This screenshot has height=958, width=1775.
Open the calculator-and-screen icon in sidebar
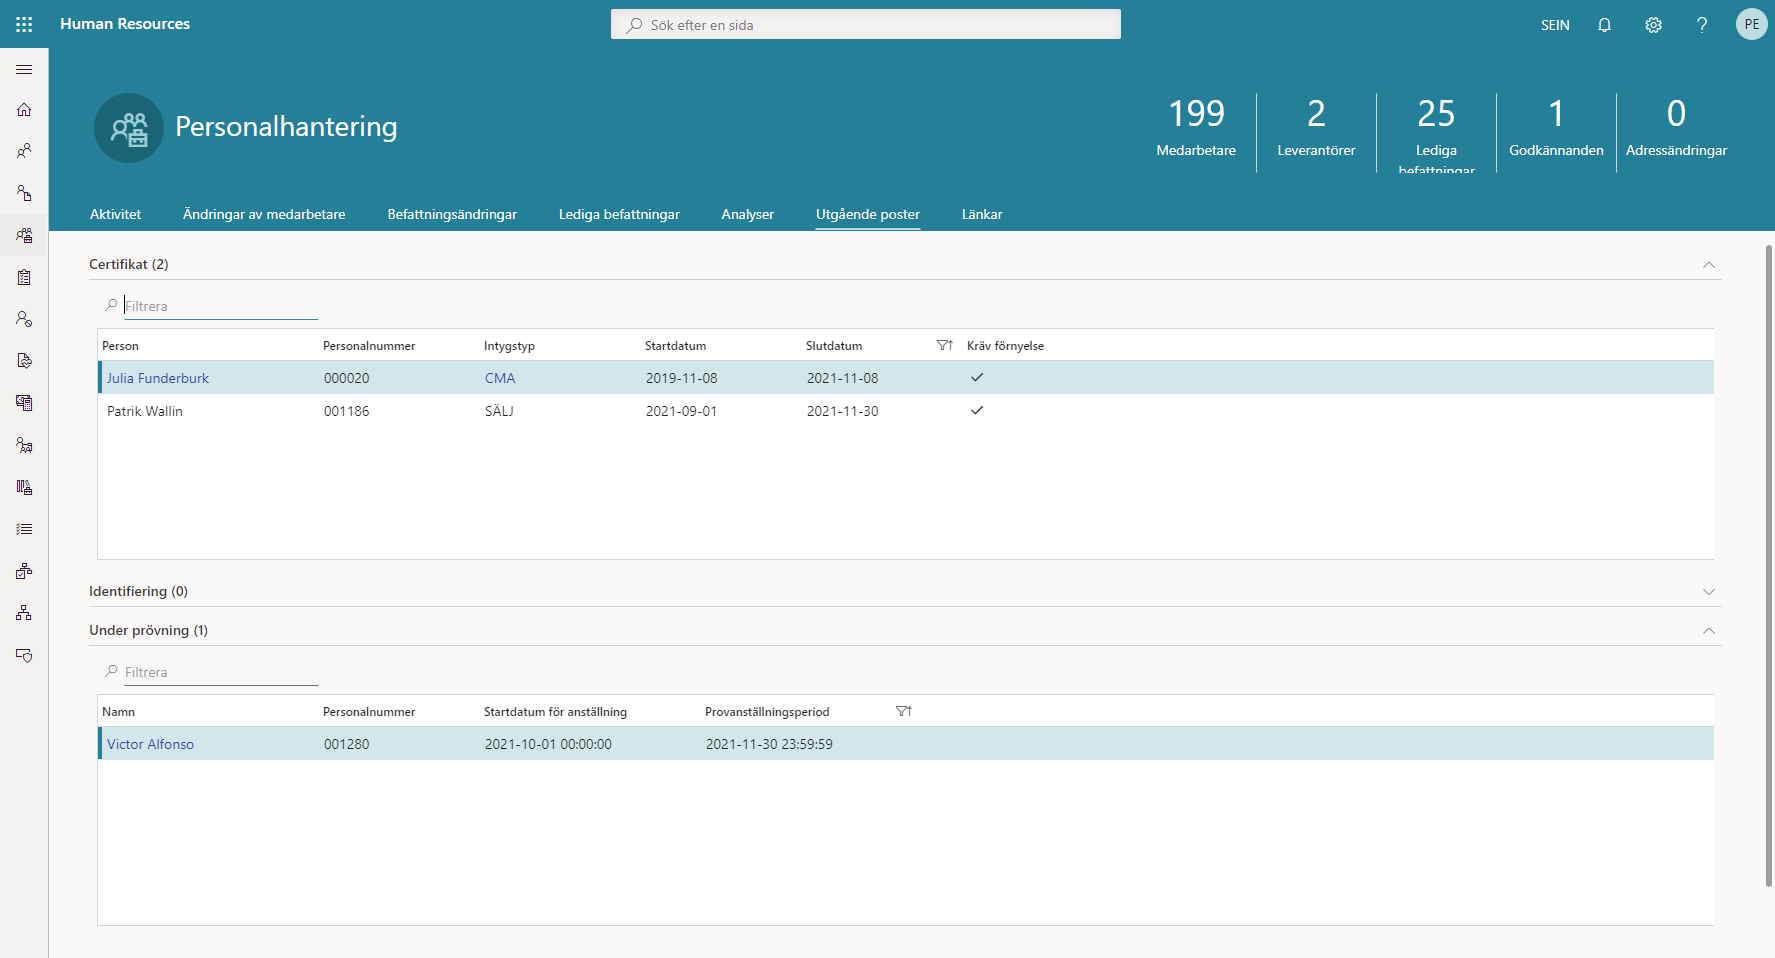coord(24,403)
